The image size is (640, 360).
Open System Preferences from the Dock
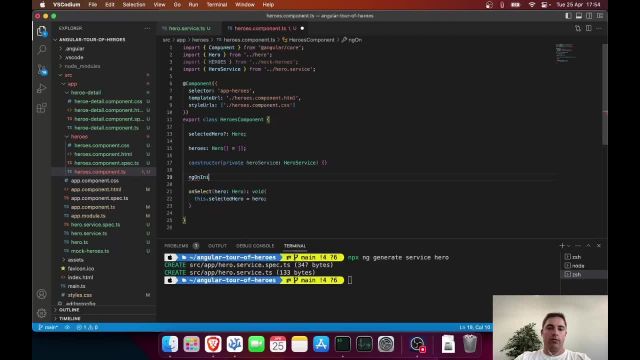coord(386,344)
